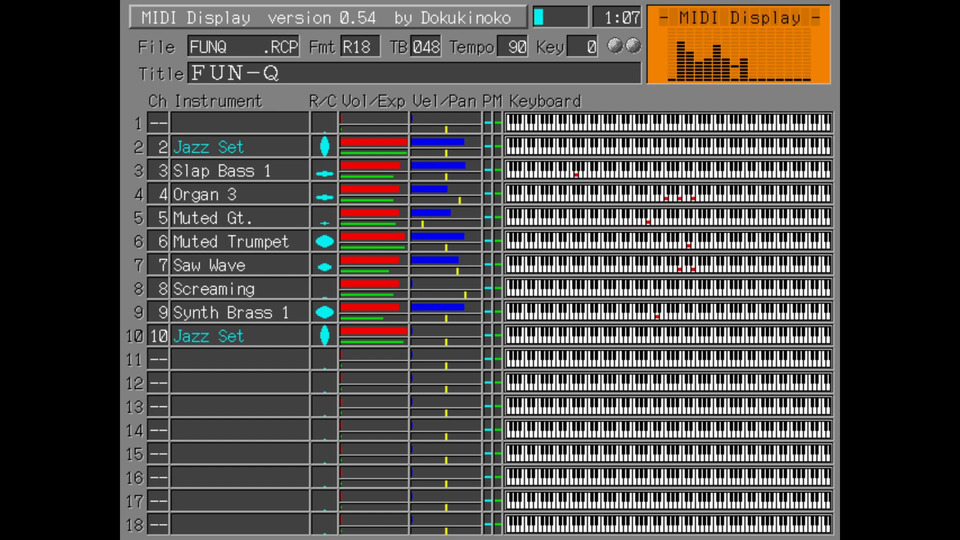
Task: Click the orange MIDI Display spectrum logo
Action: coord(738,46)
